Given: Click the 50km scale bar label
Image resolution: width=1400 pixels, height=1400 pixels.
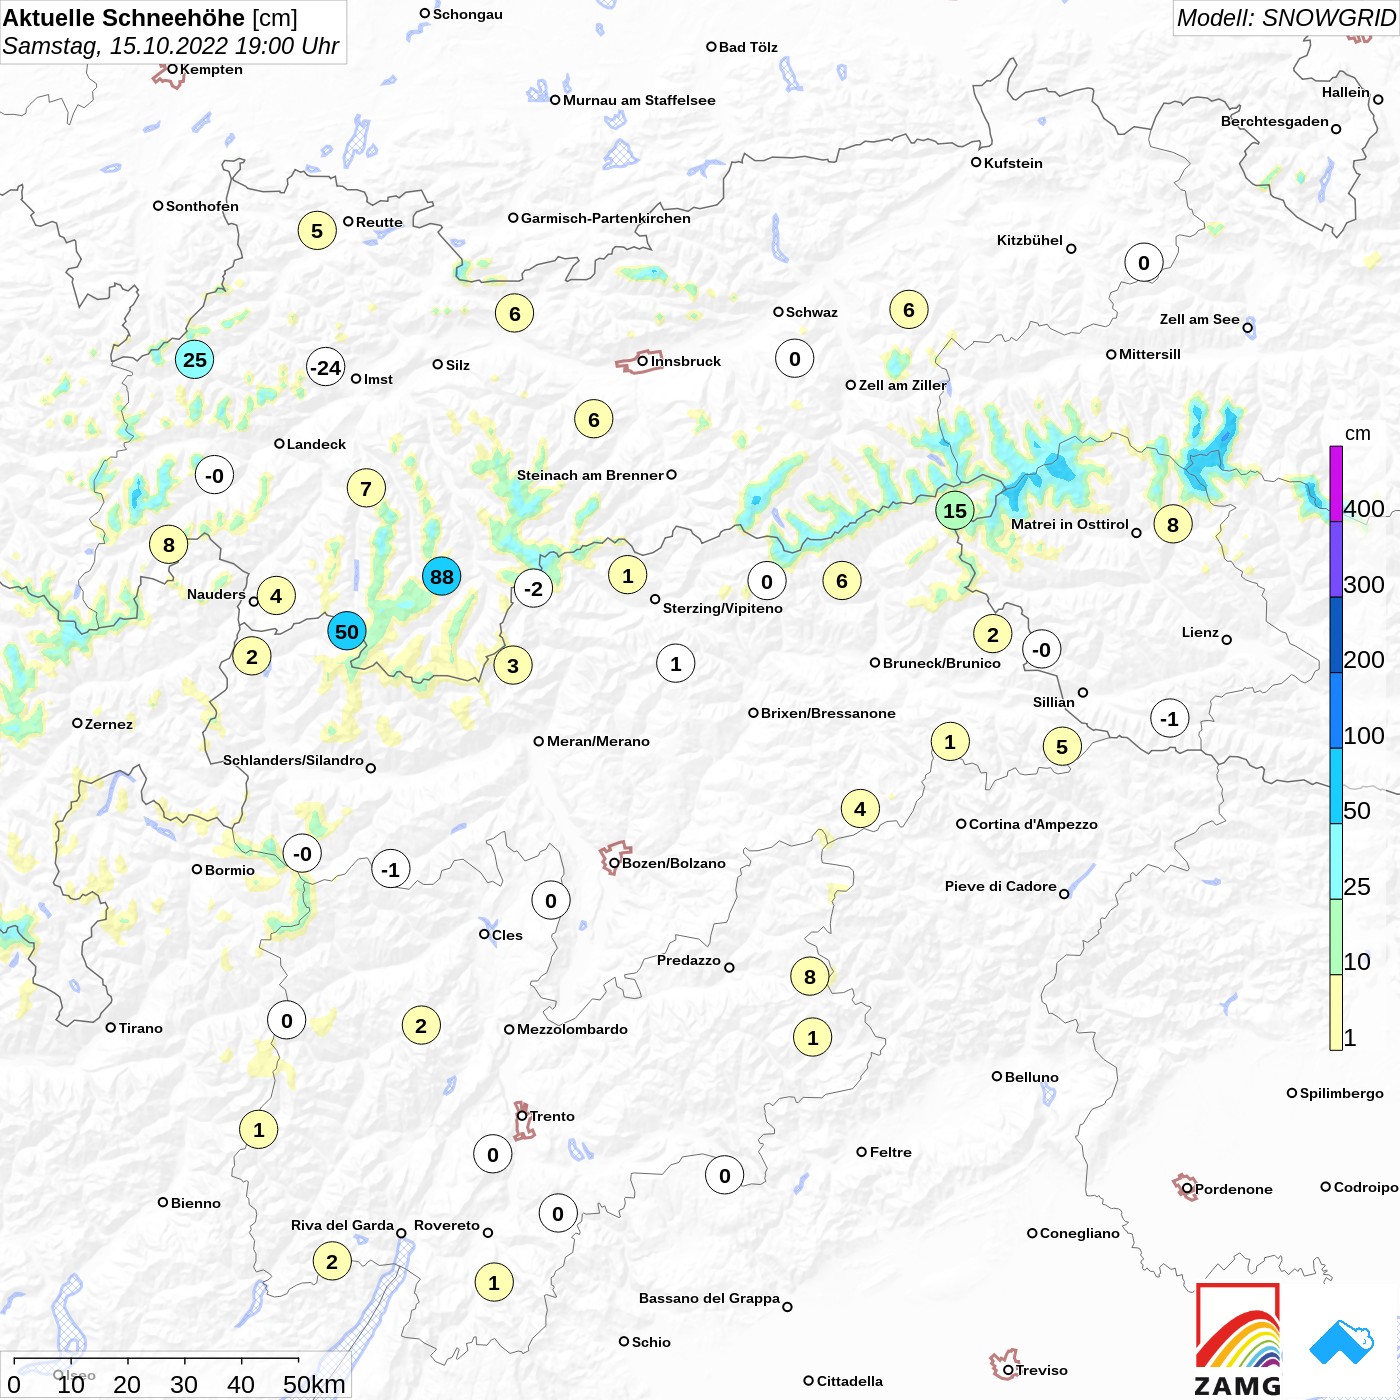Looking at the screenshot, I should tap(314, 1384).
